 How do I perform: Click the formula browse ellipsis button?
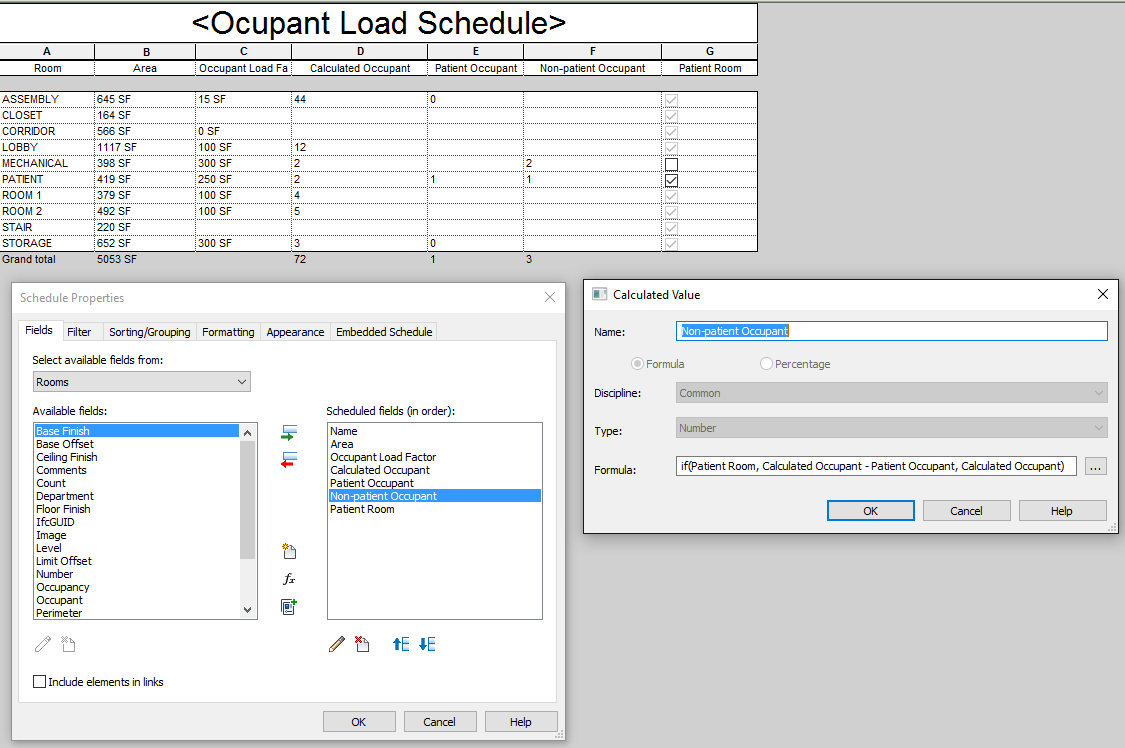[x=1095, y=467]
